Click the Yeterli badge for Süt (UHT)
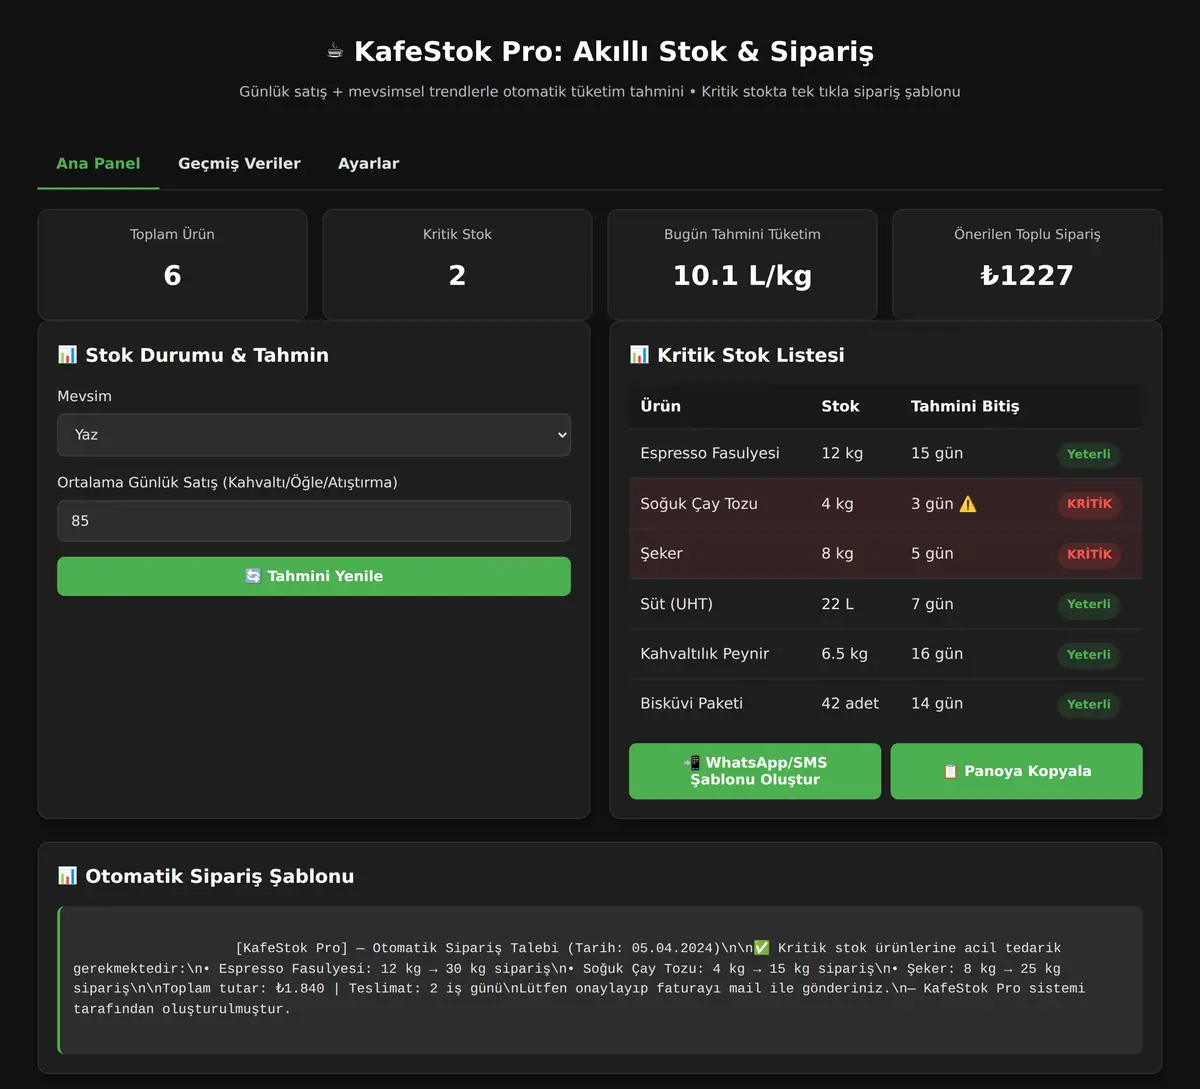 [x=1089, y=604]
